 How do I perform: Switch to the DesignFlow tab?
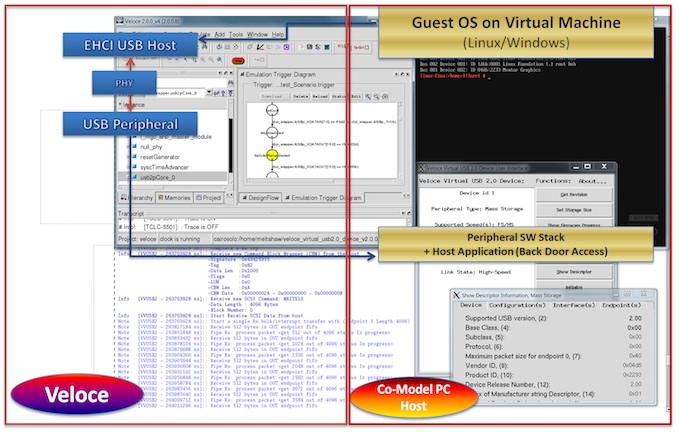coord(260,198)
